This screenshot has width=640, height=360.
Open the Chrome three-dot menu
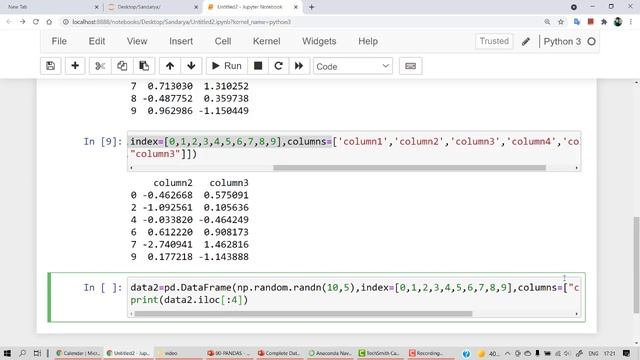point(631,22)
